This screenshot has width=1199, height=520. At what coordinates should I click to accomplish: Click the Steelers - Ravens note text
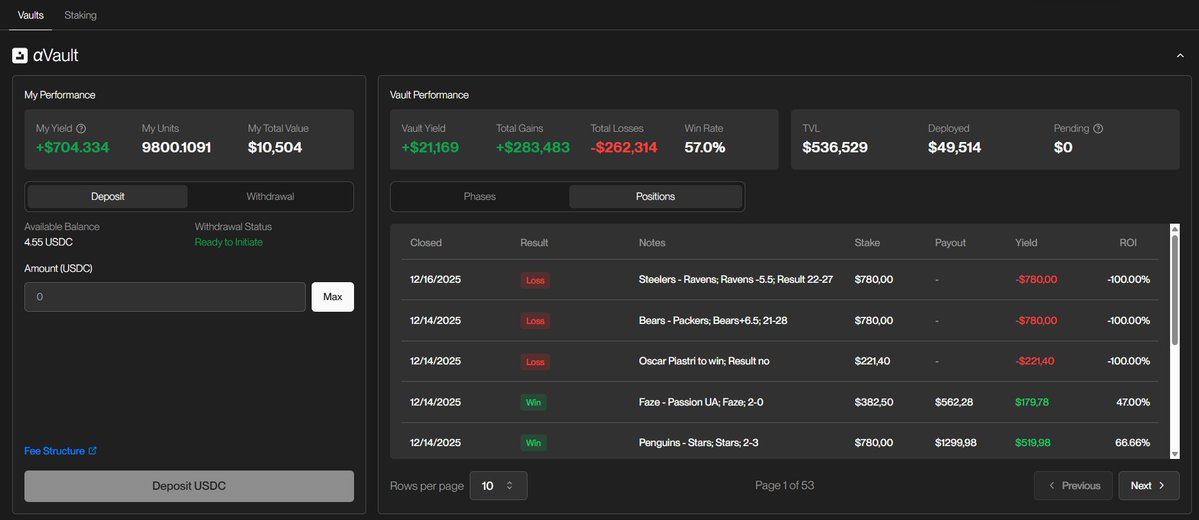tap(736, 280)
